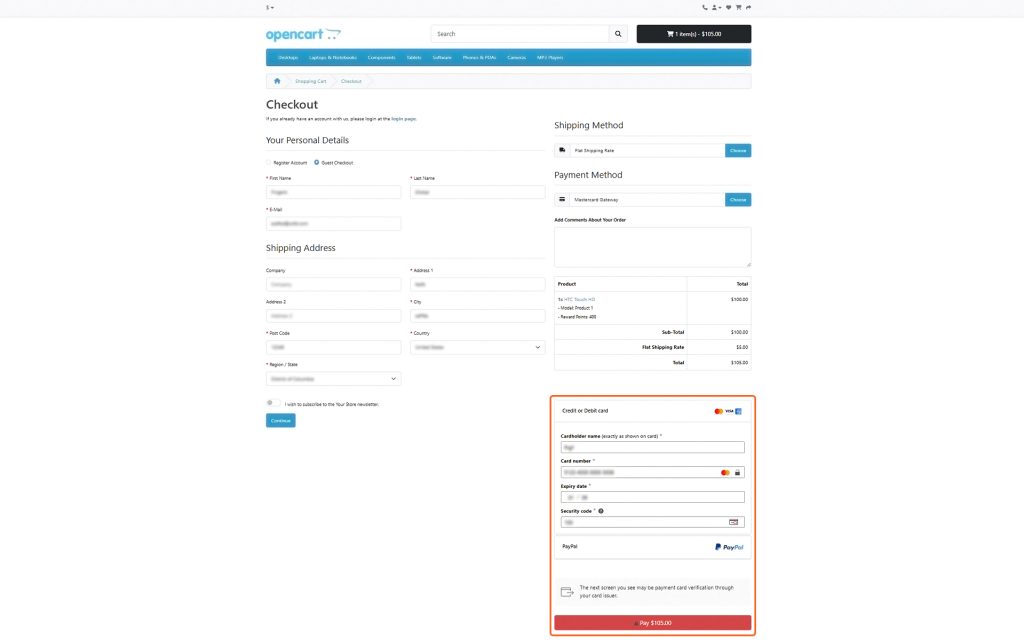Image resolution: width=1024 pixels, height=640 pixels.
Task: Click the card verification illustration icon
Action: (x=566, y=590)
